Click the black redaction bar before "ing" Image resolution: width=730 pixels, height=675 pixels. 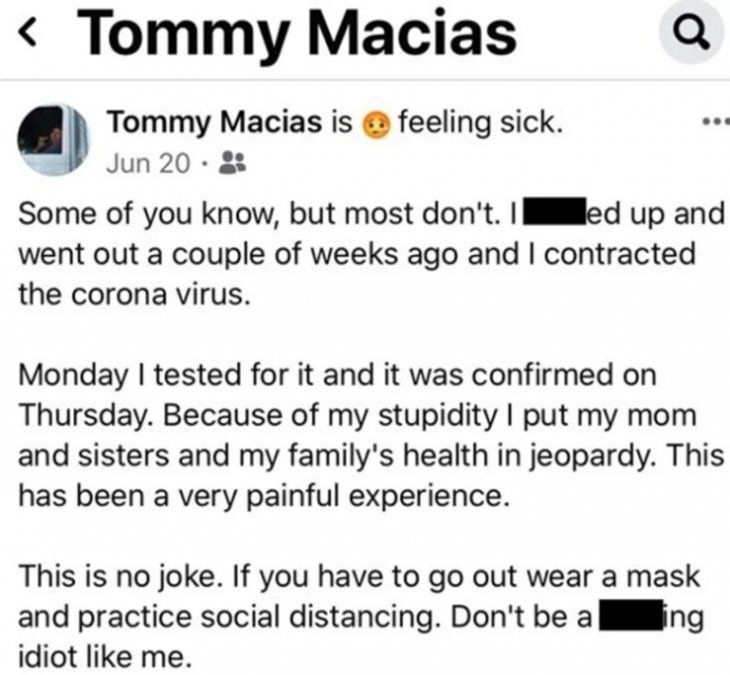pos(632,618)
